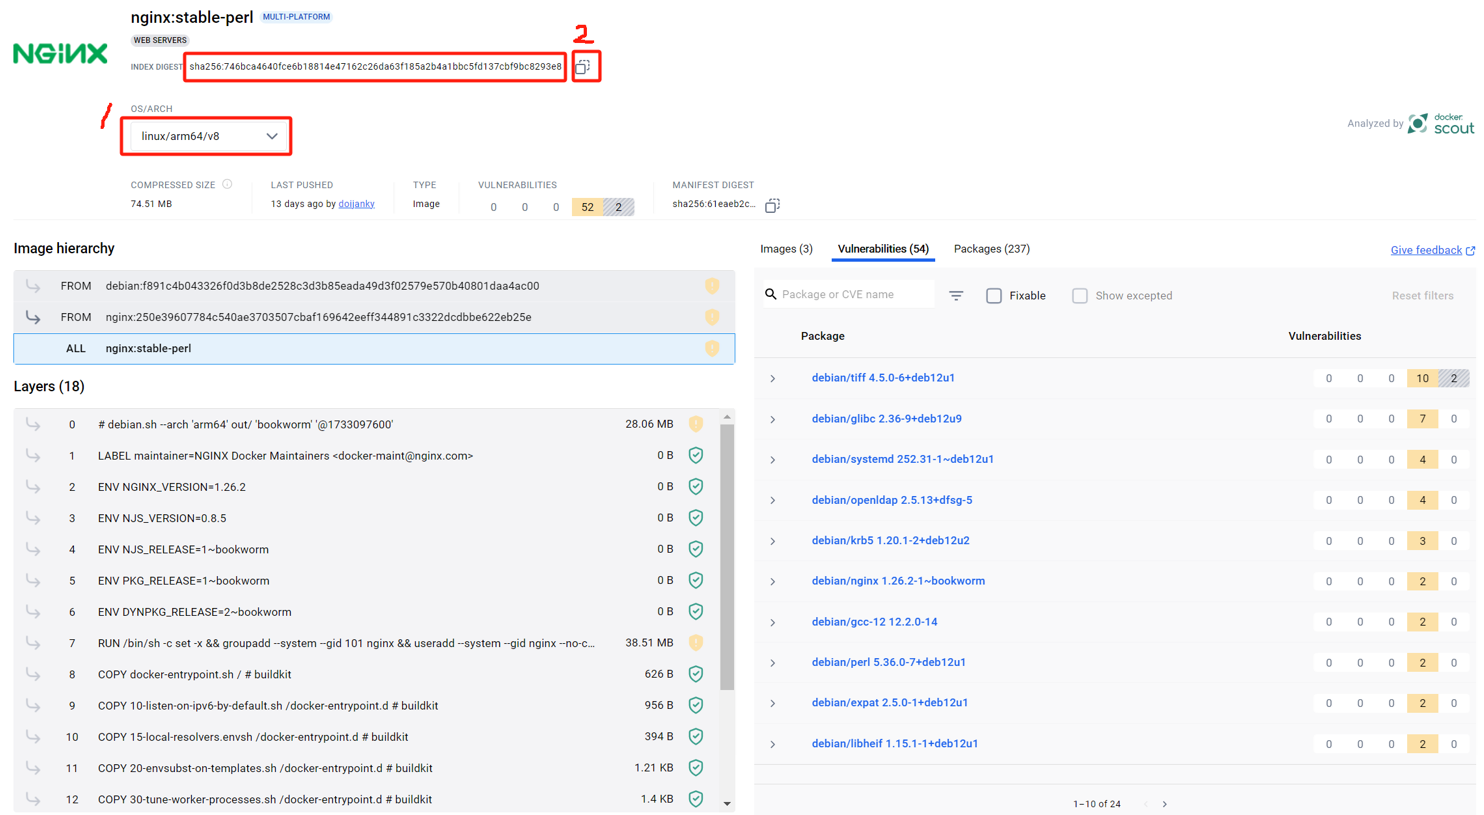Select the Vulnerabilities (54) tab
Viewport: 1484px width, 815px height.
[x=883, y=249]
